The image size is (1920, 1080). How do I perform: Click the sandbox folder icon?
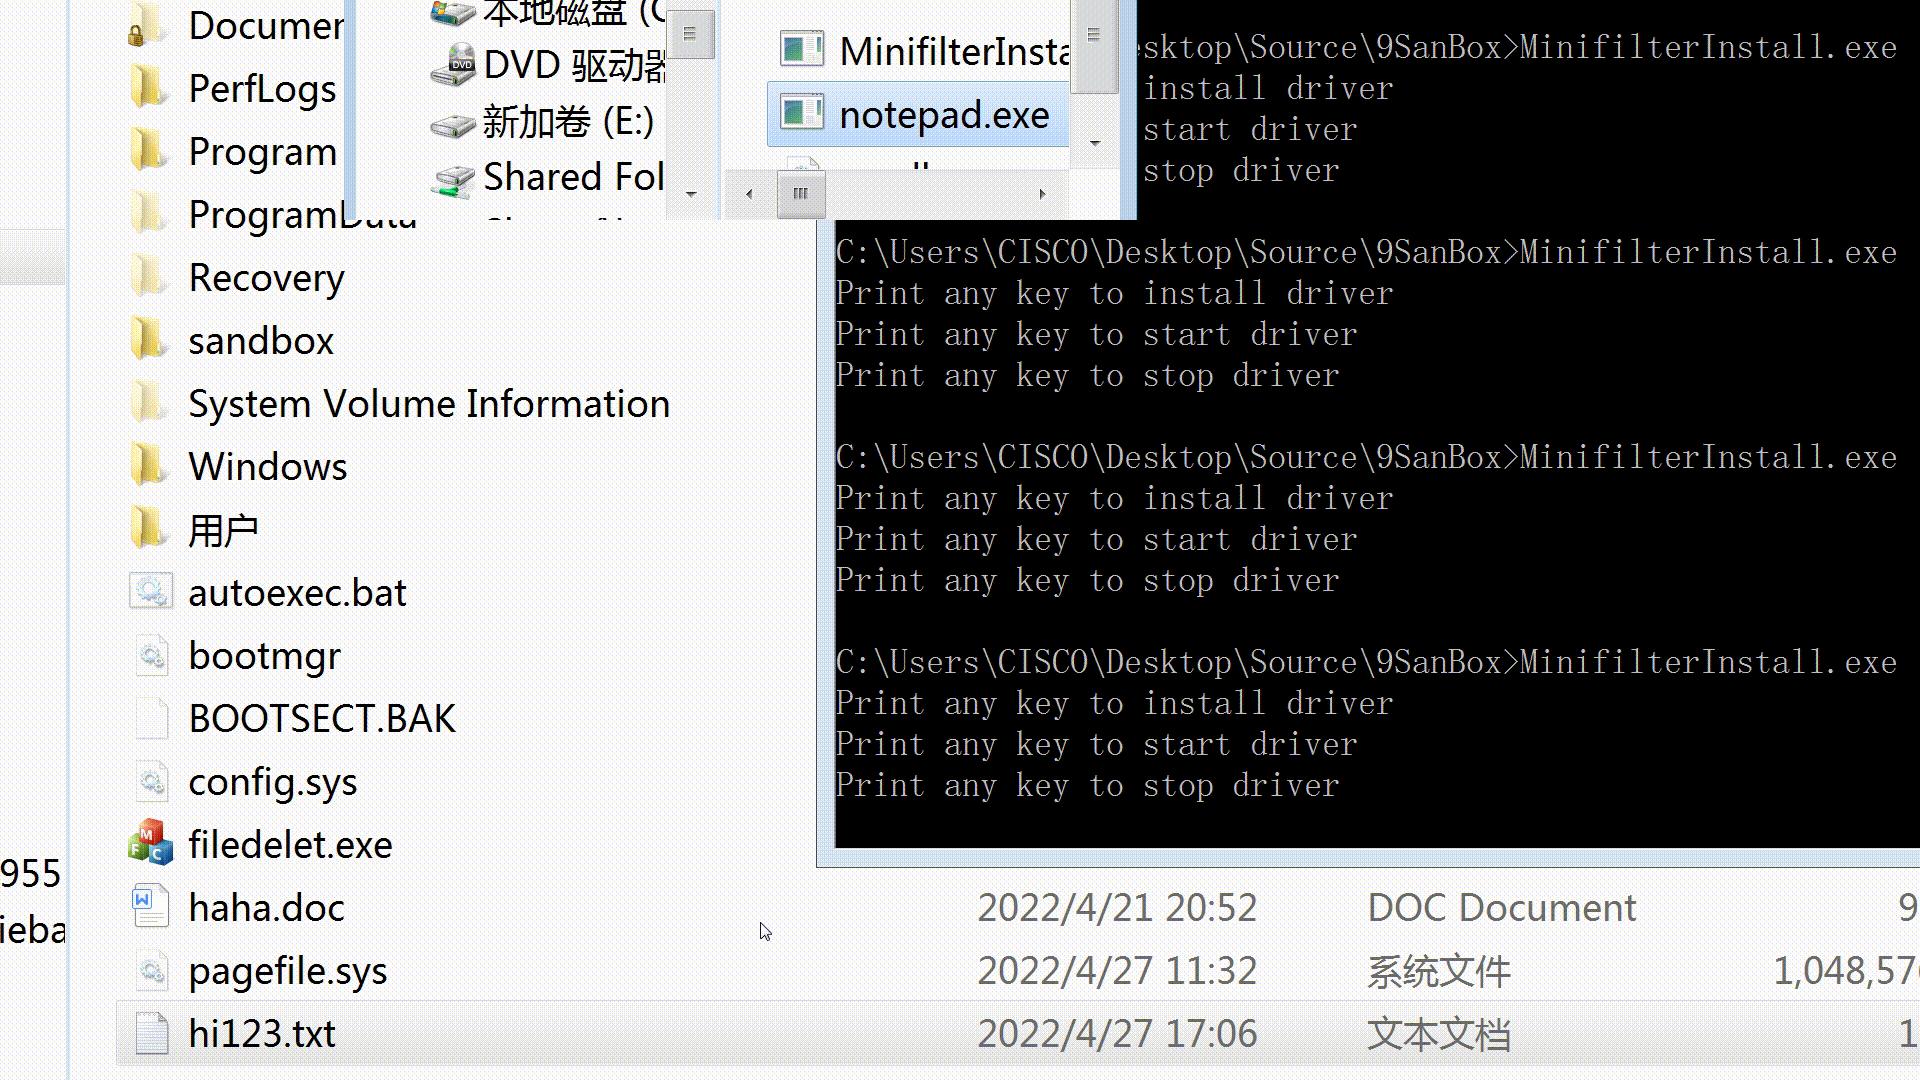point(149,340)
